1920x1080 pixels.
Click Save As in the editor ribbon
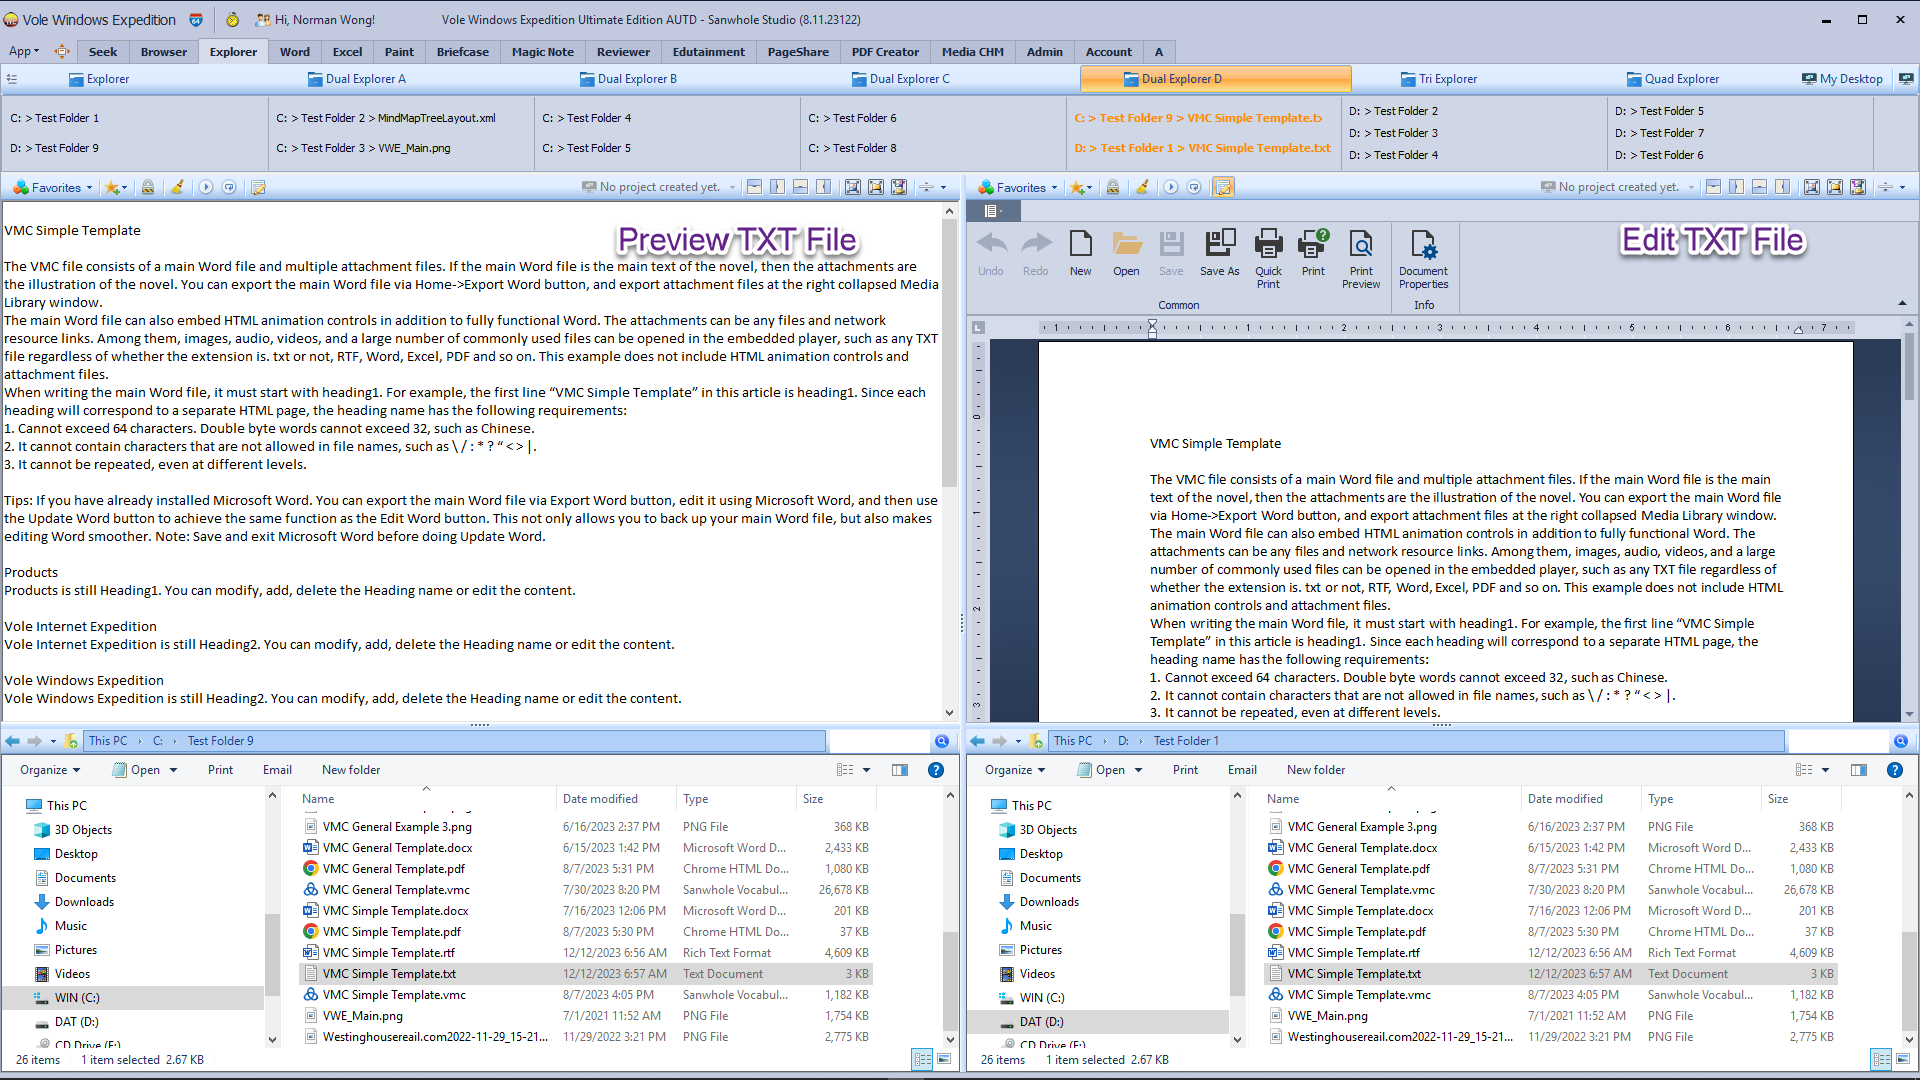click(1219, 253)
